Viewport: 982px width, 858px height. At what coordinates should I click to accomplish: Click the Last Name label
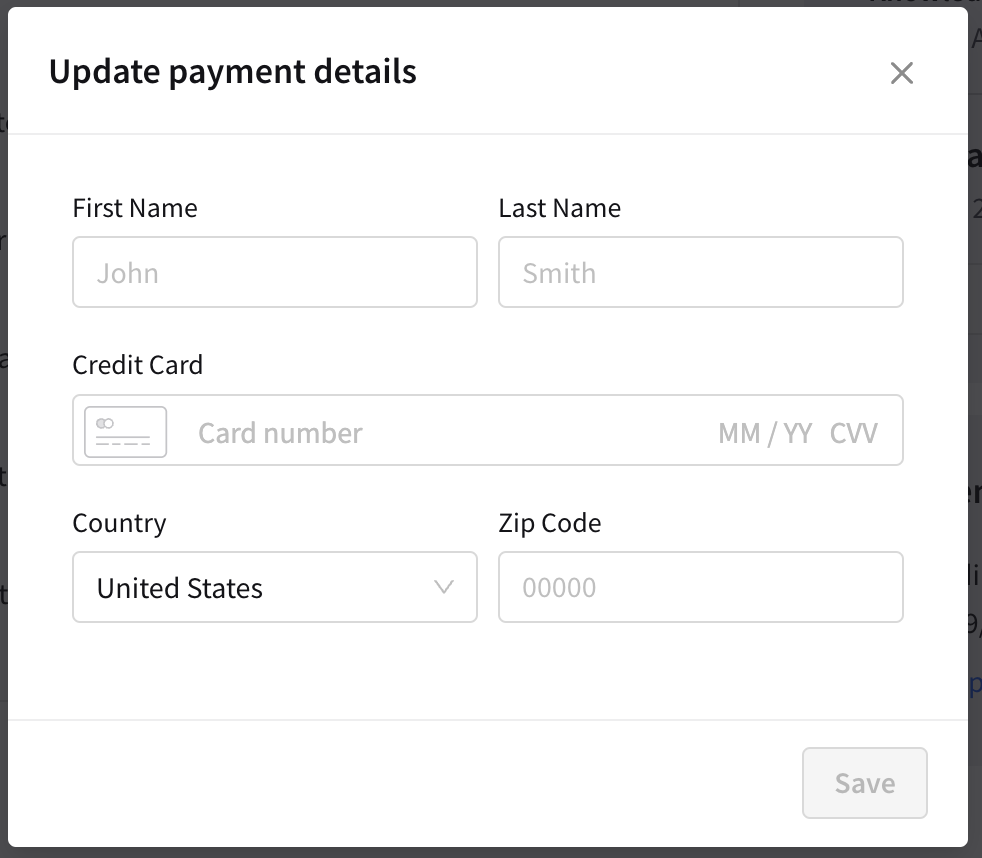560,208
